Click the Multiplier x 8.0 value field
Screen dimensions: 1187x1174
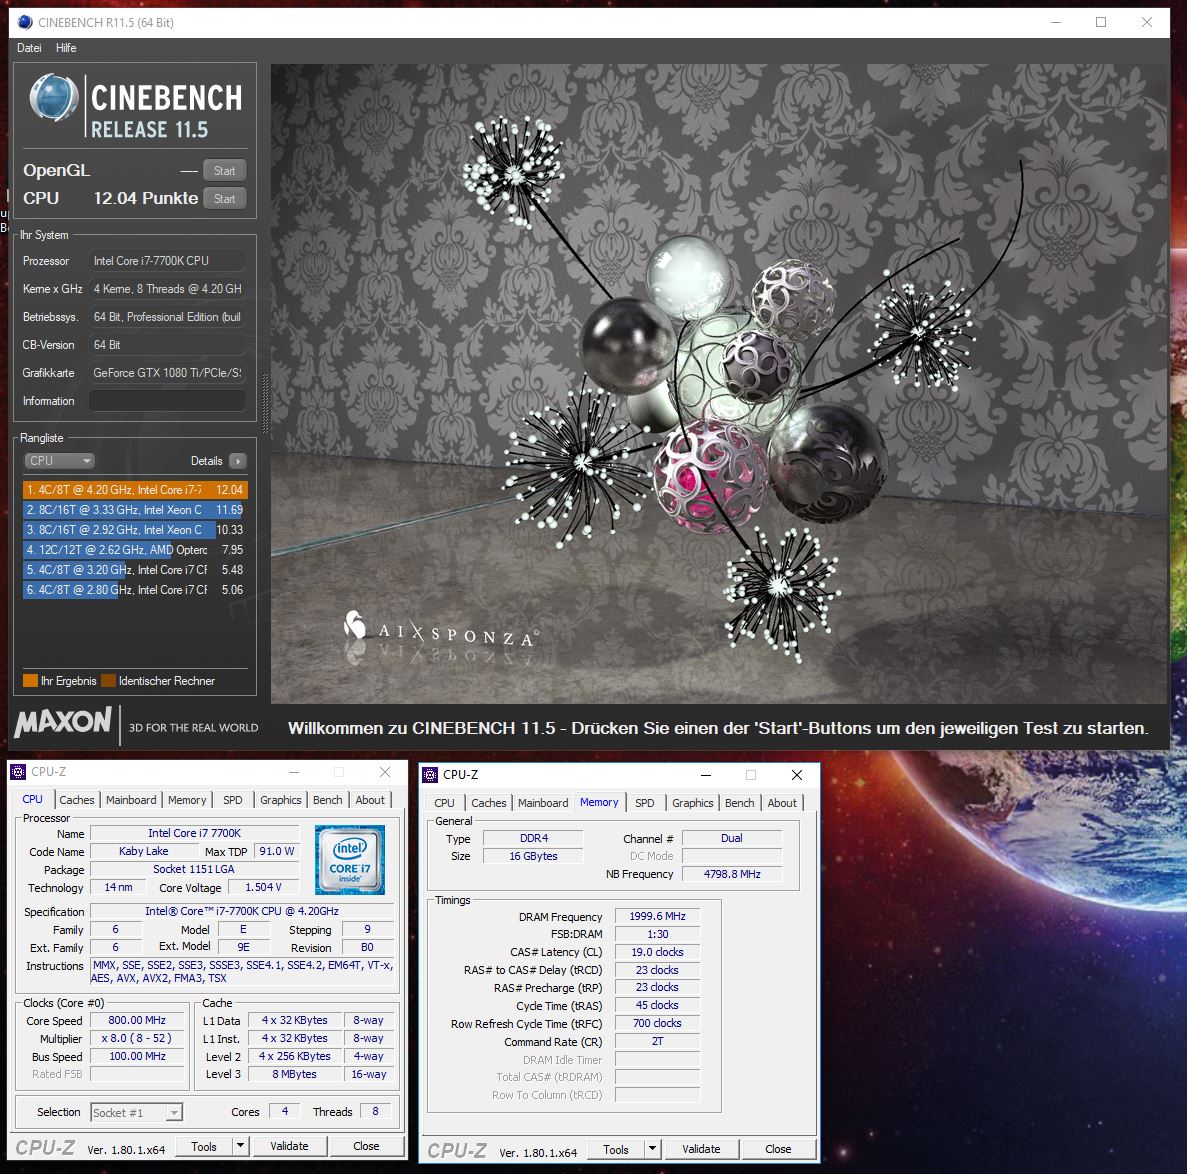pos(137,1038)
